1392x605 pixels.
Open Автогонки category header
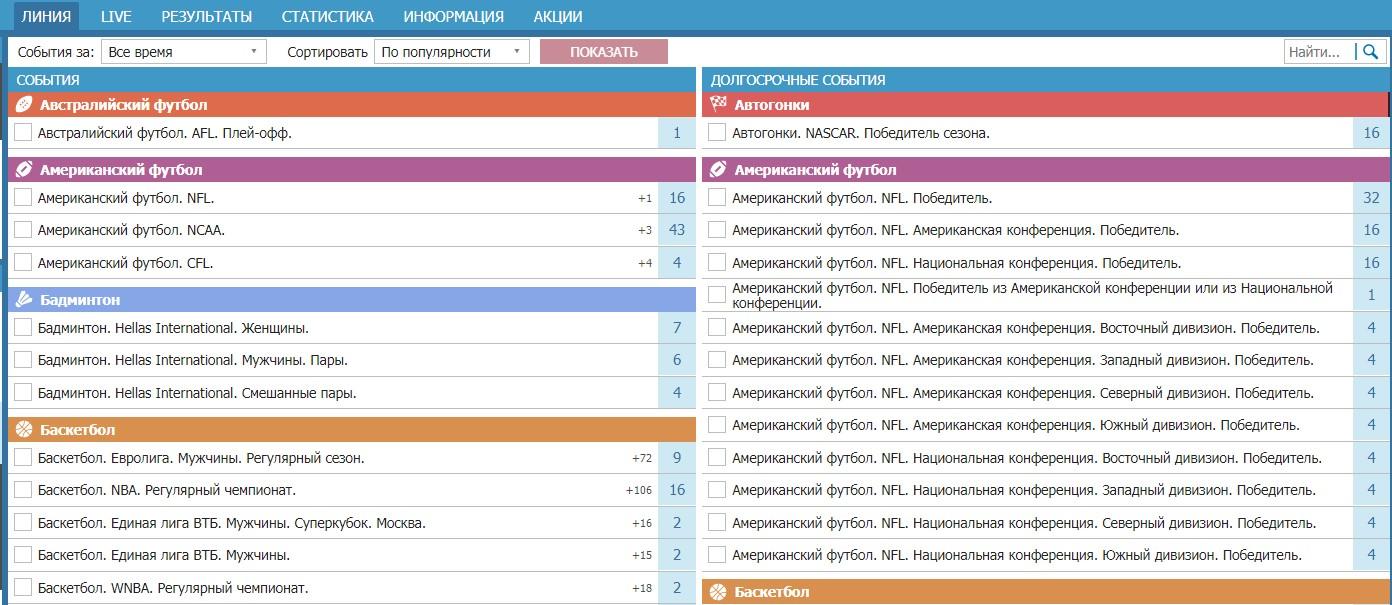pyautogui.click(x=1046, y=105)
